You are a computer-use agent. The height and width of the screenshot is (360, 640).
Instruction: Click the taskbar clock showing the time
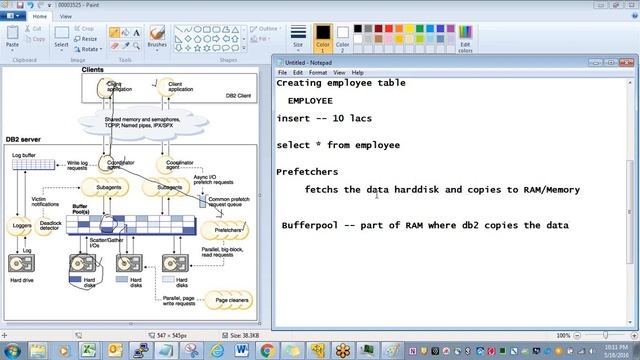(x=616, y=351)
